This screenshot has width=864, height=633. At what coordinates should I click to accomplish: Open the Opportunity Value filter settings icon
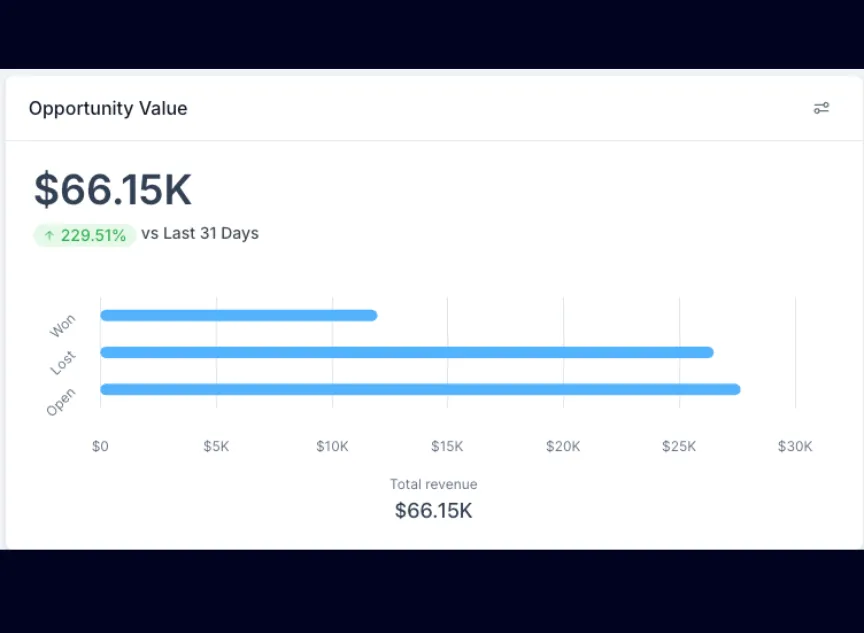pos(821,108)
